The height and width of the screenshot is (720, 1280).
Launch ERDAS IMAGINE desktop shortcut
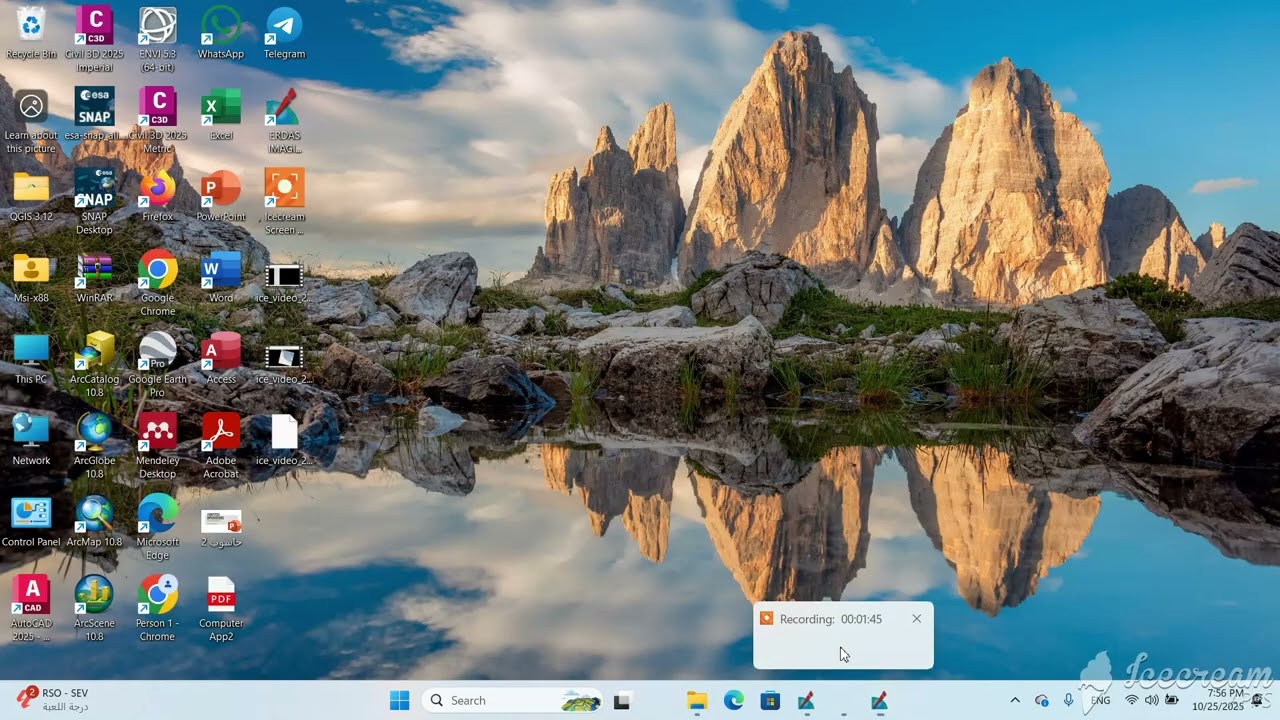pyautogui.click(x=284, y=120)
